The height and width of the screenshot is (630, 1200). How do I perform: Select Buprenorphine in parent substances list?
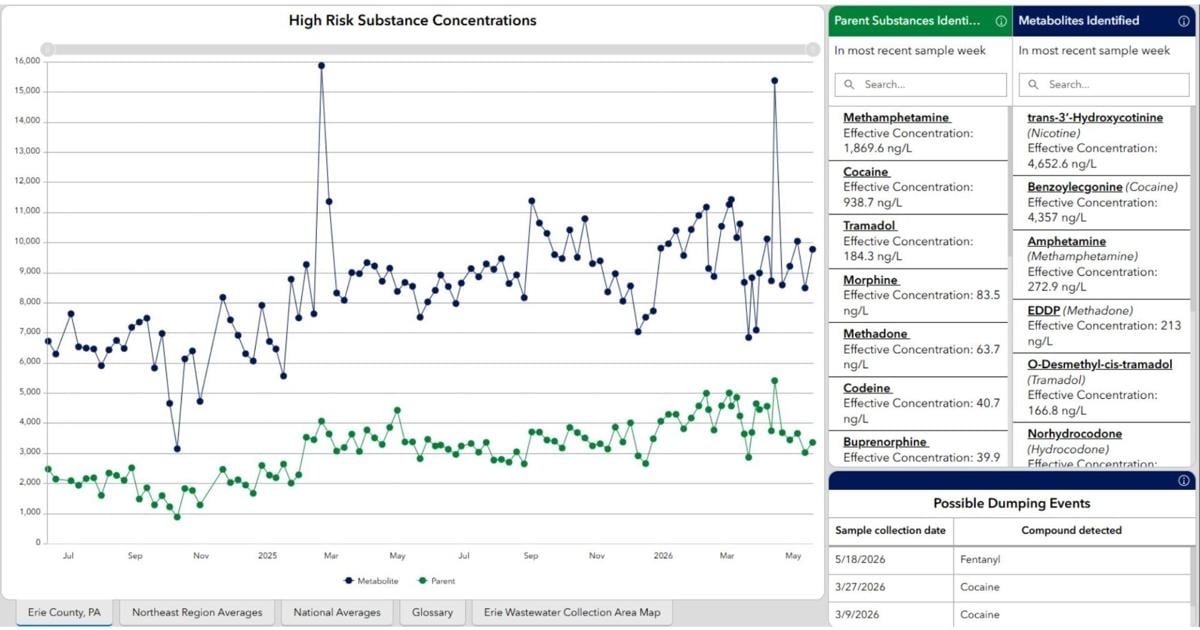(885, 442)
